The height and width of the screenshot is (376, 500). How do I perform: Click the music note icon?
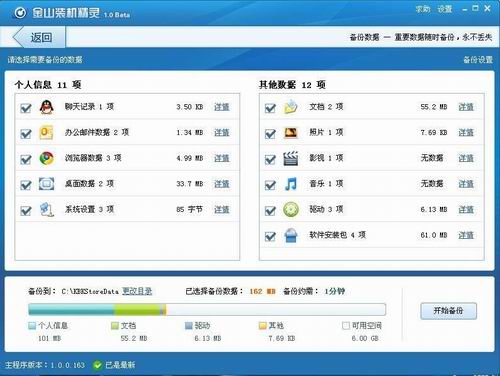[x=291, y=184]
